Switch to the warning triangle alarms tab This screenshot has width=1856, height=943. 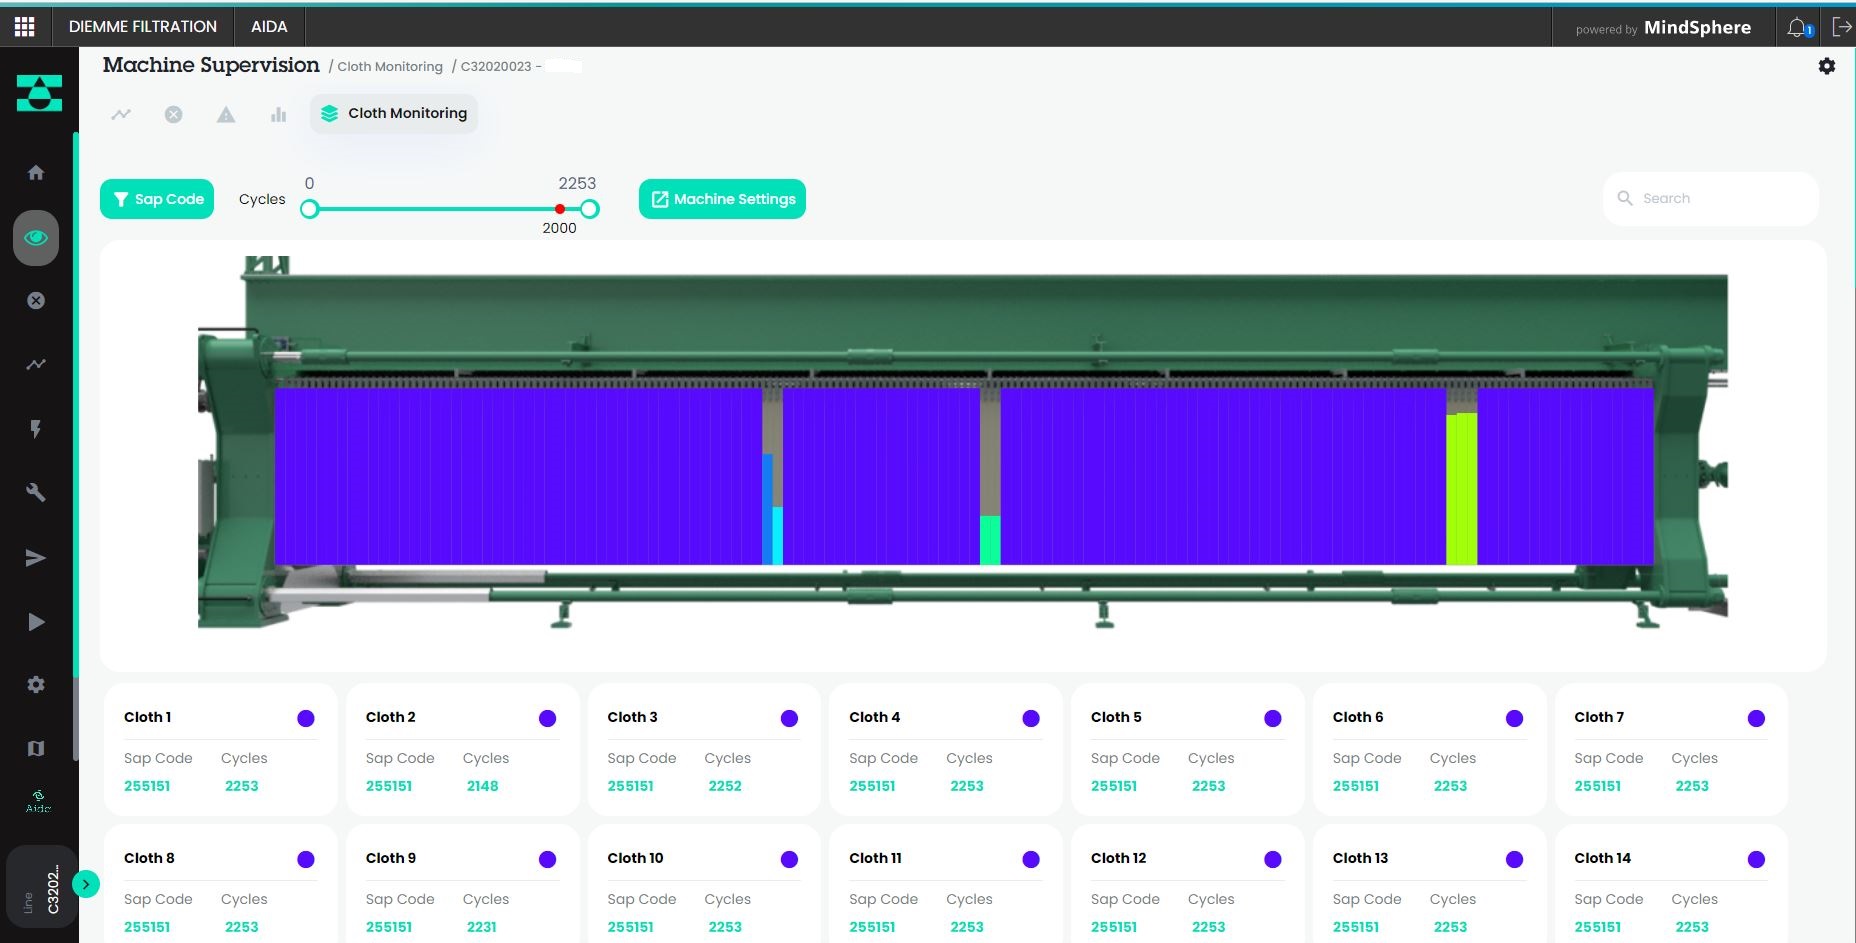[x=226, y=115]
